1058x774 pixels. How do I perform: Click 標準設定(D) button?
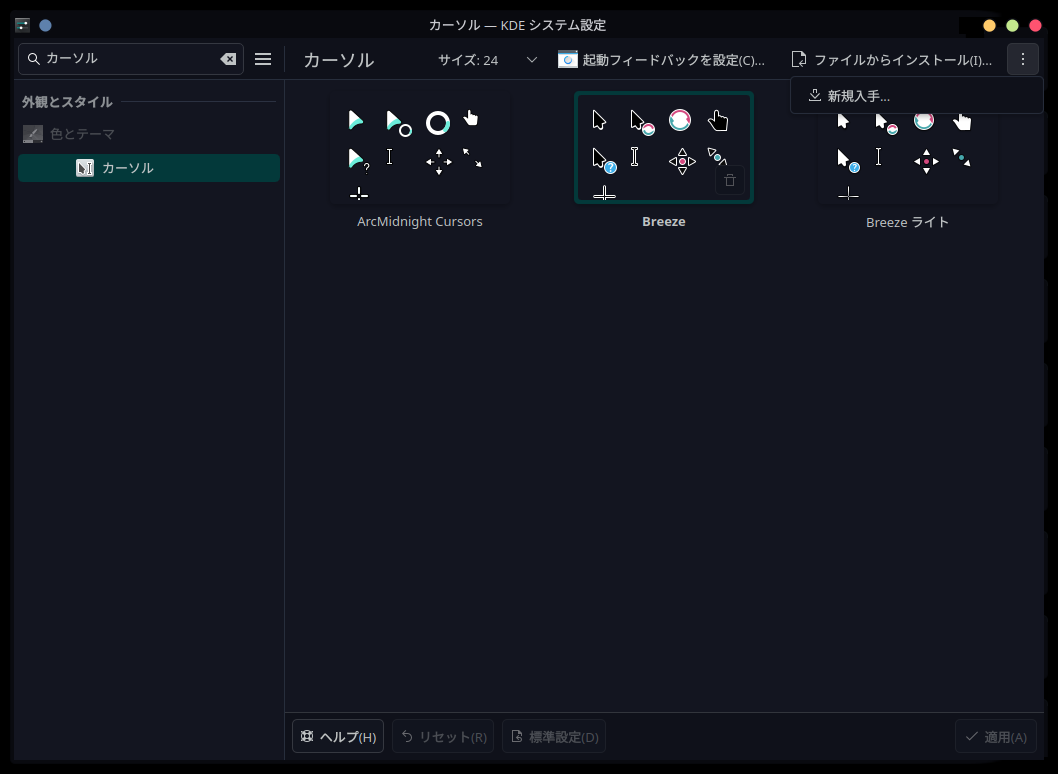554,736
